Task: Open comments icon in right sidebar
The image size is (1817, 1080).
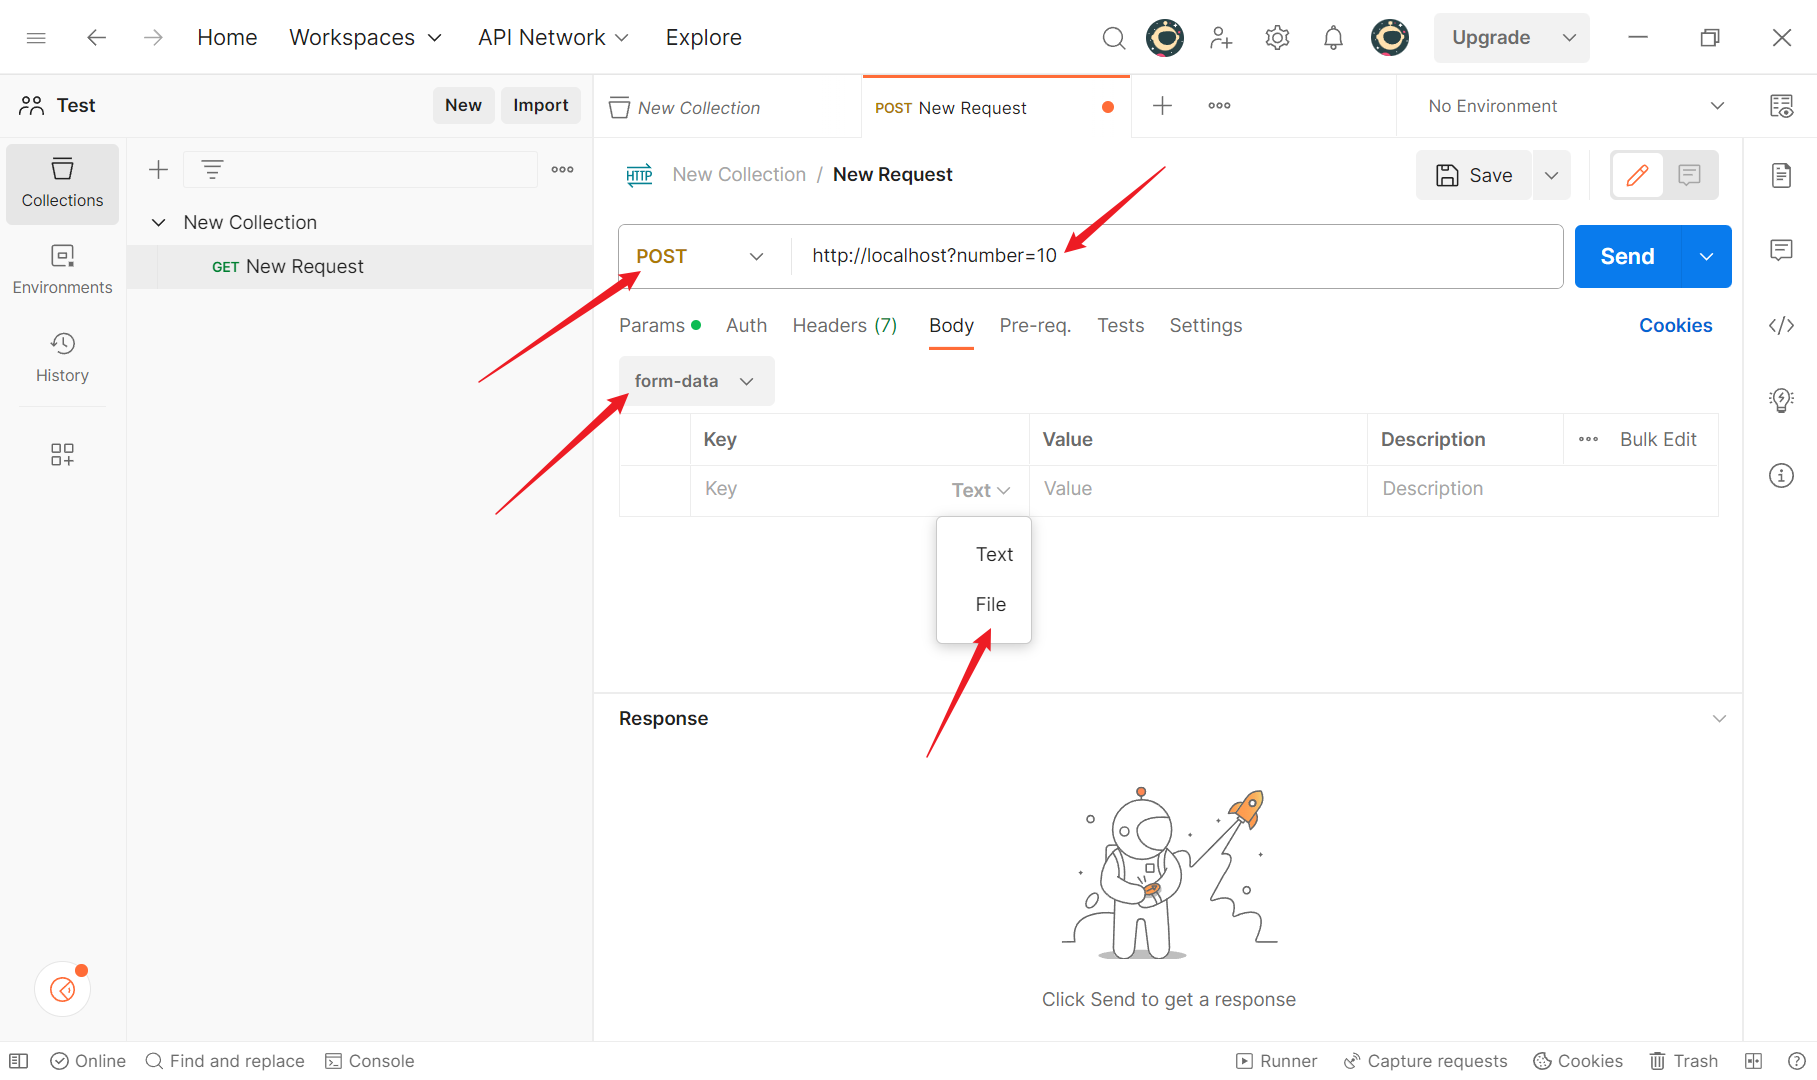Action: click(1781, 250)
